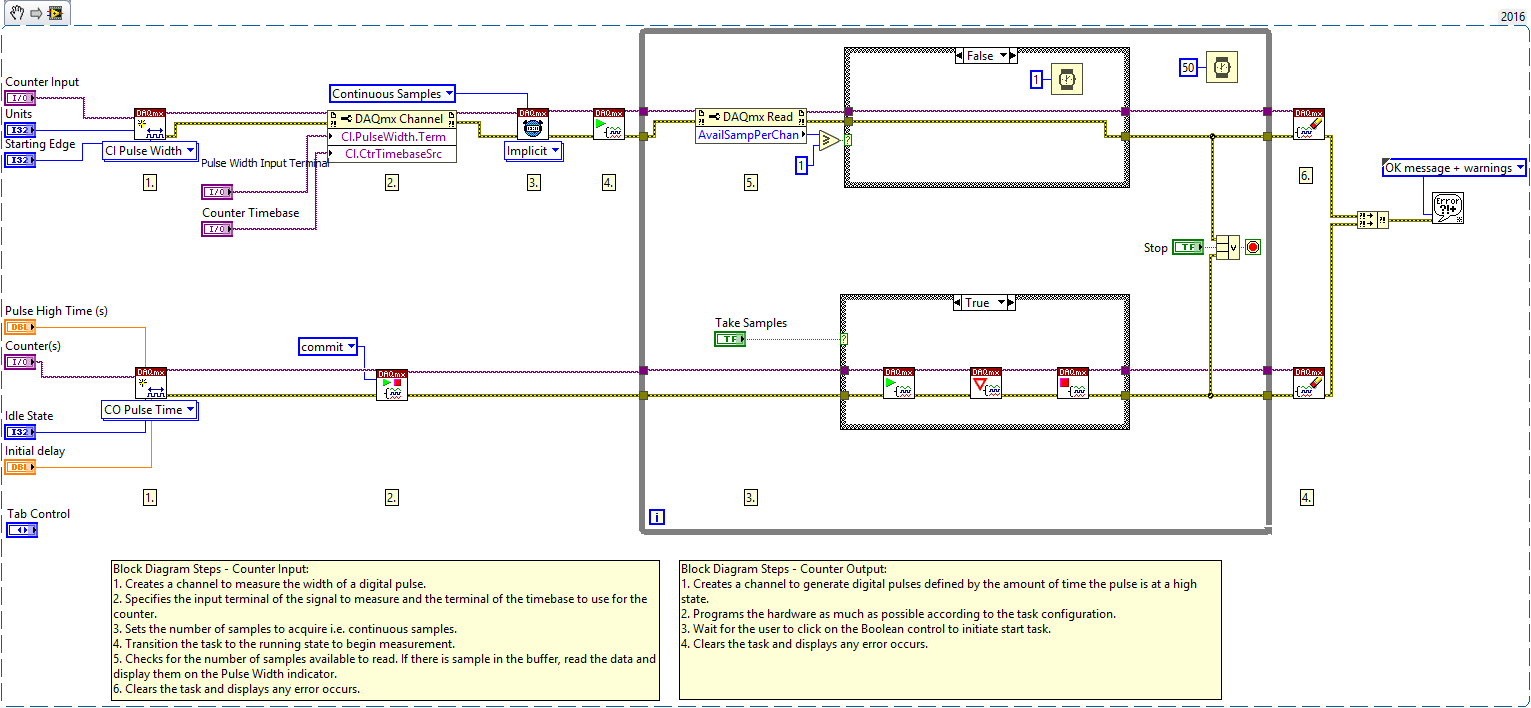Click the DAQmx Start Task VI icon
Viewport: 1531px width, 708px height.
[610, 122]
